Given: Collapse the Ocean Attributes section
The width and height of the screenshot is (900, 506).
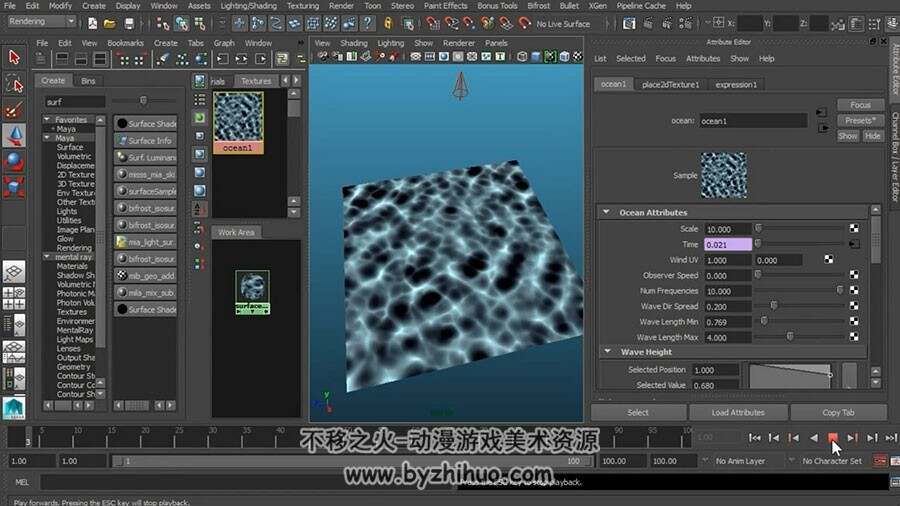Looking at the screenshot, I should [606, 212].
